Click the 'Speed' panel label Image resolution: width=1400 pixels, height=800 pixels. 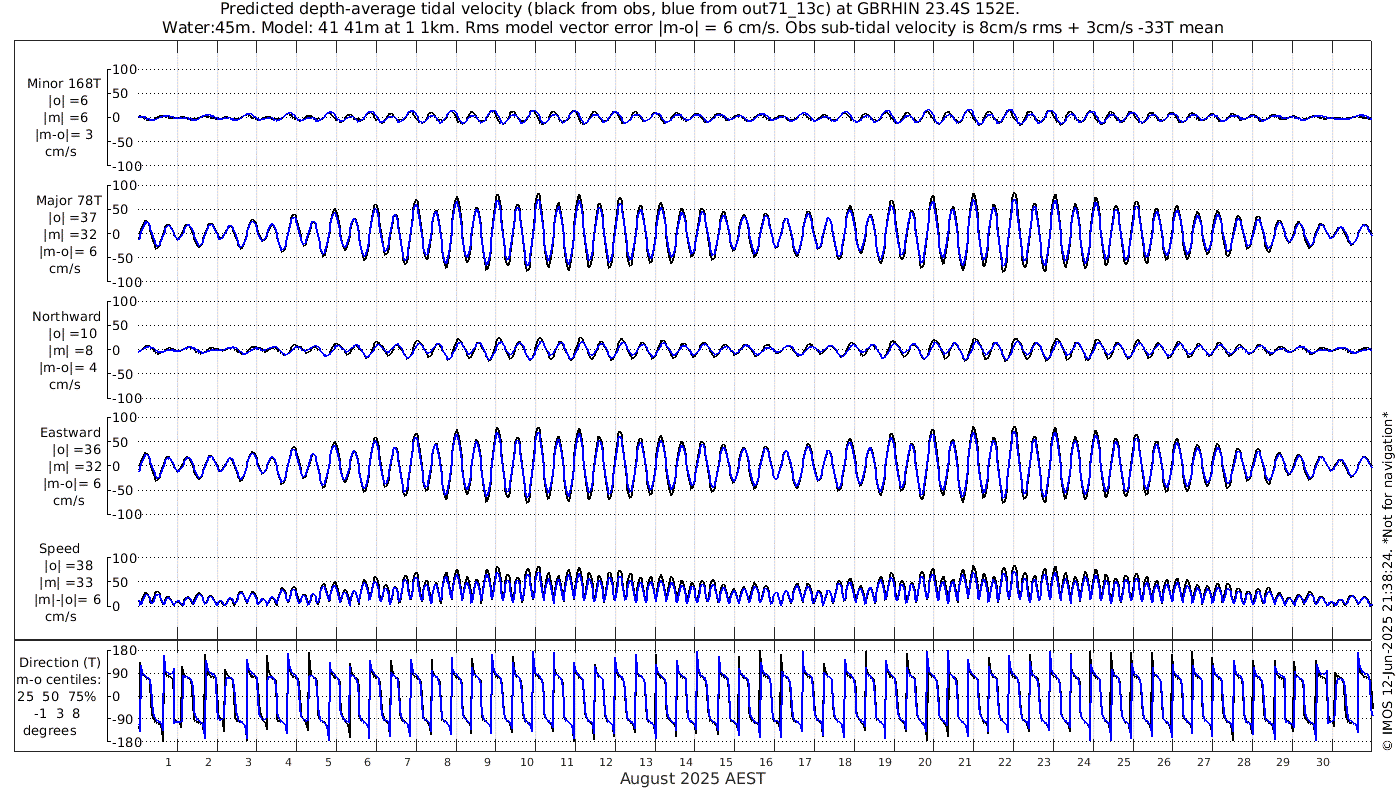pyautogui.click(x=60, y=549)
